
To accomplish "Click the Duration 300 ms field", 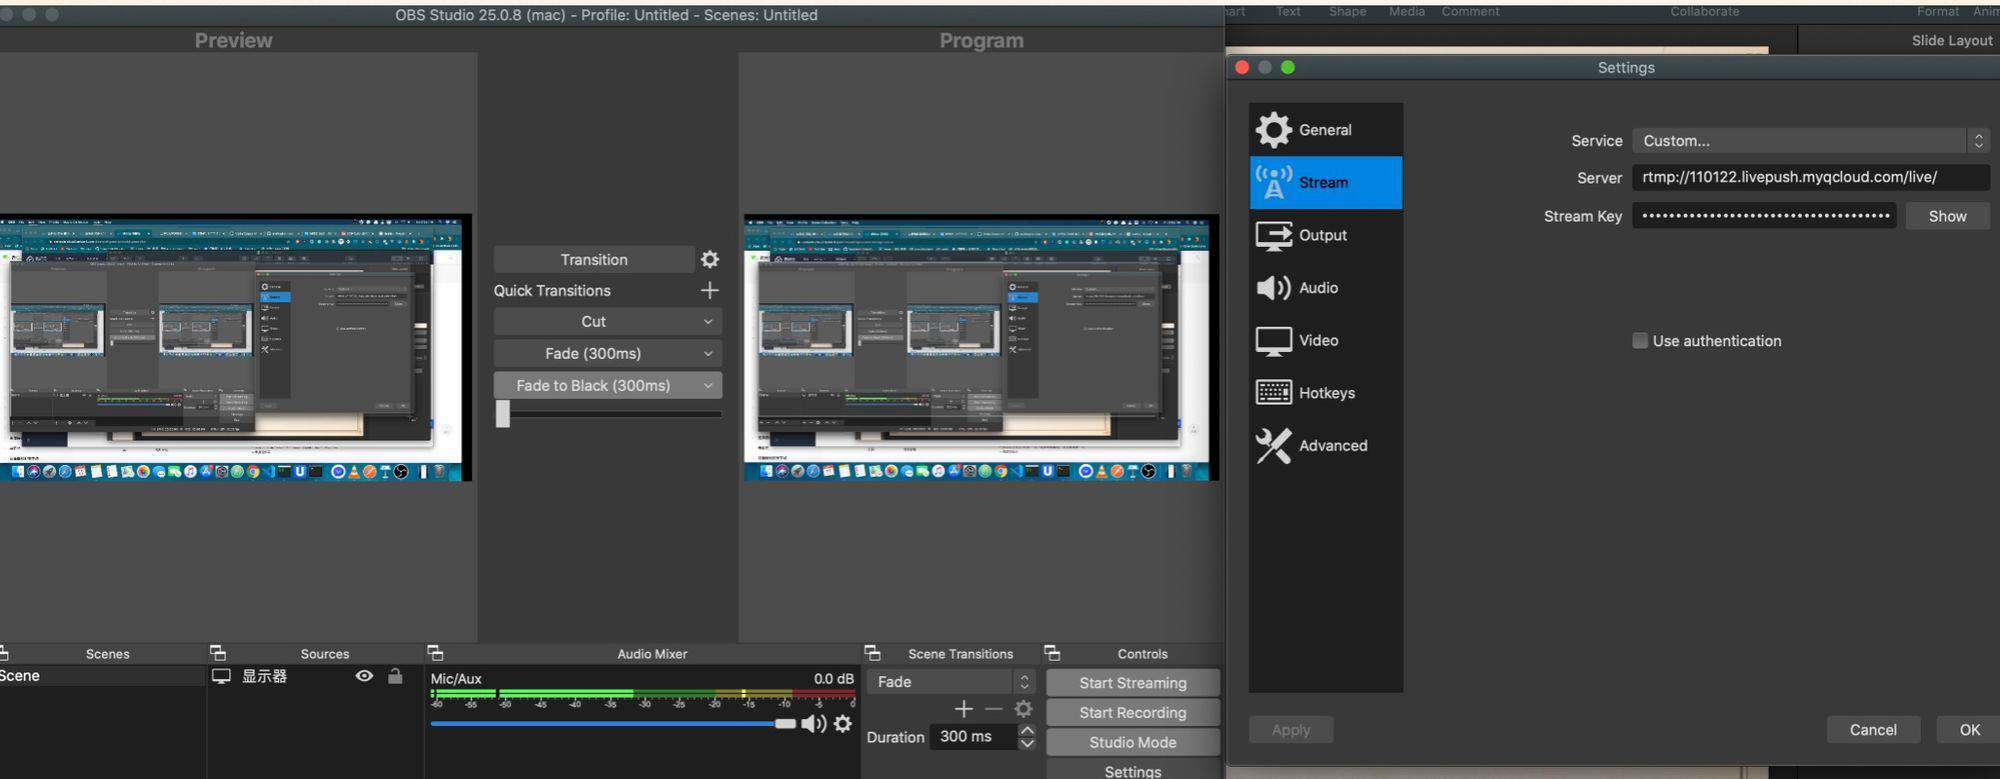I will [973, 737].
